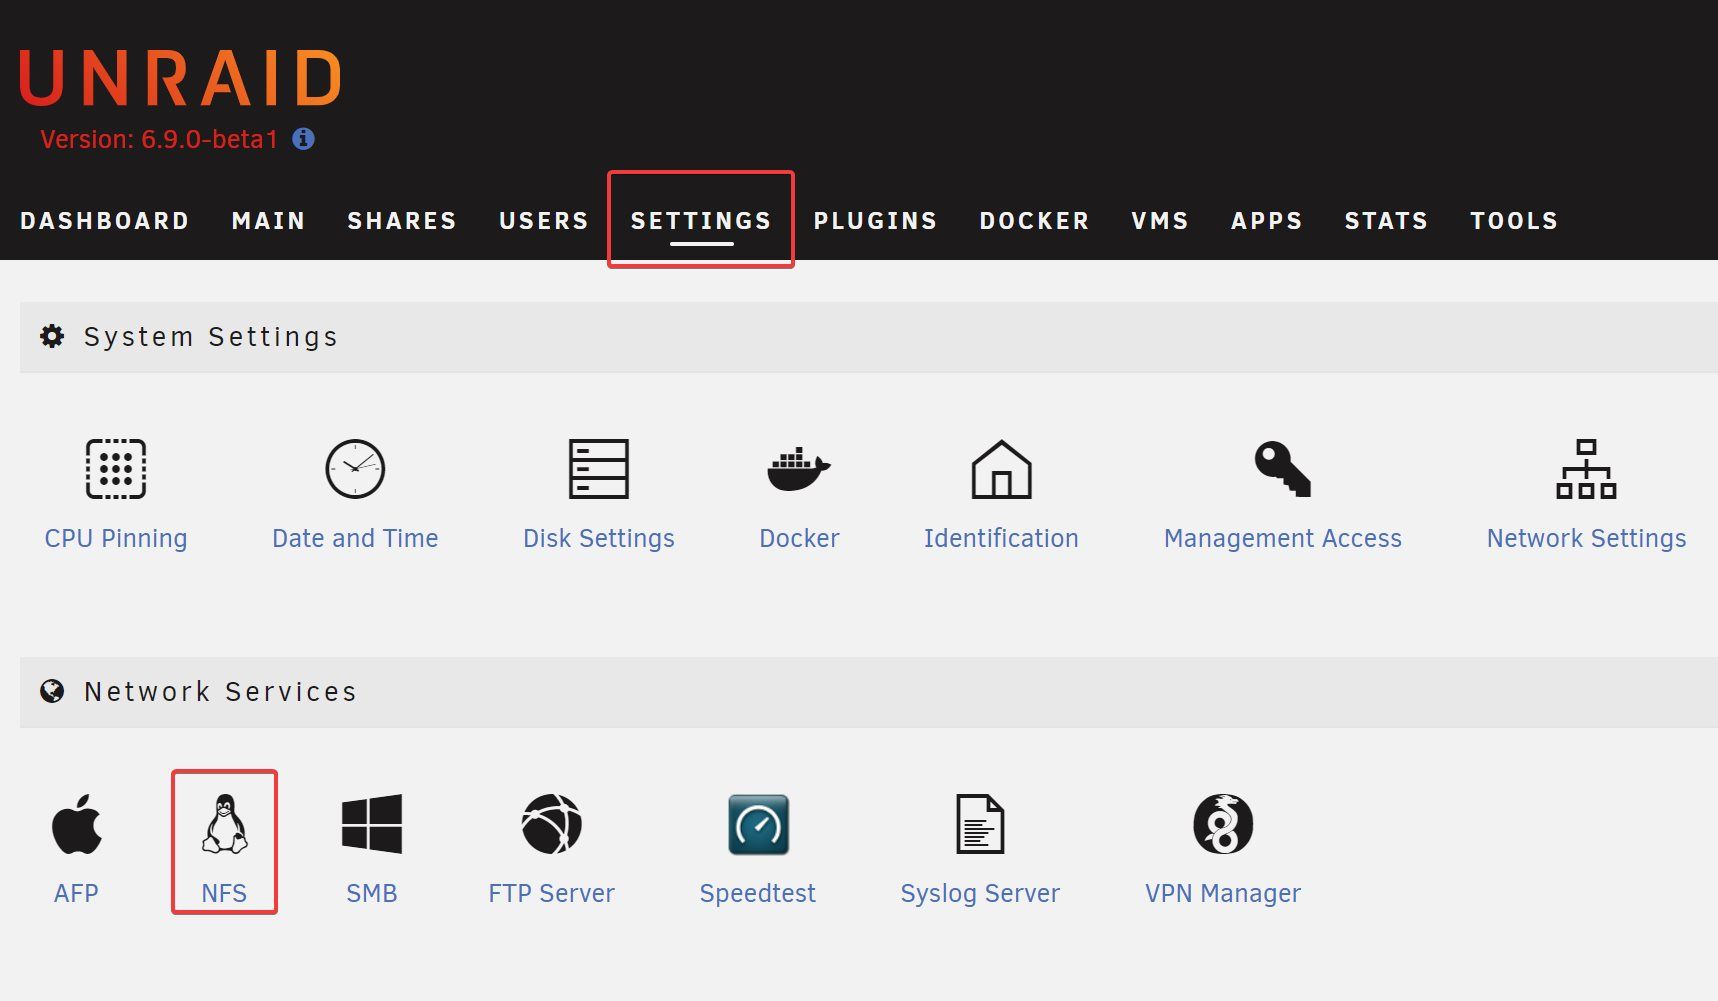Open the FTP Server globe icon
Screen dimensions: 1718x1001
[x=552, y=824]
